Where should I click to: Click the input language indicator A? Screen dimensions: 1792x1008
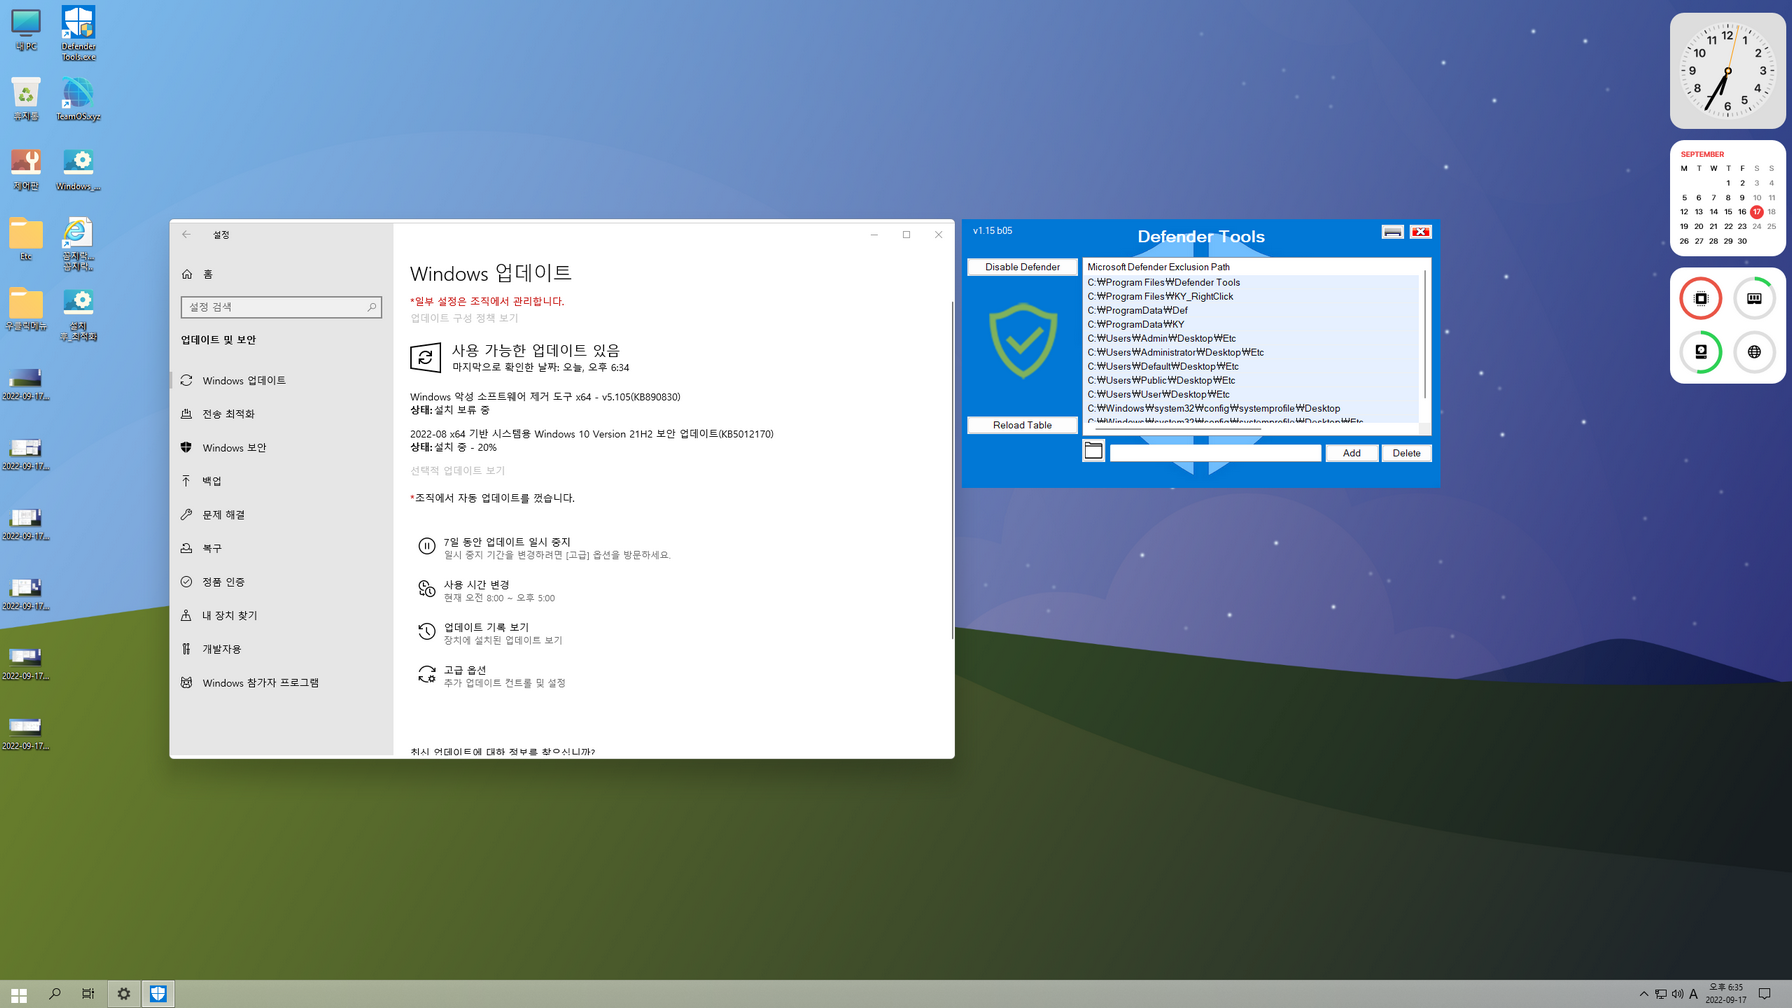coord(1693,994)
